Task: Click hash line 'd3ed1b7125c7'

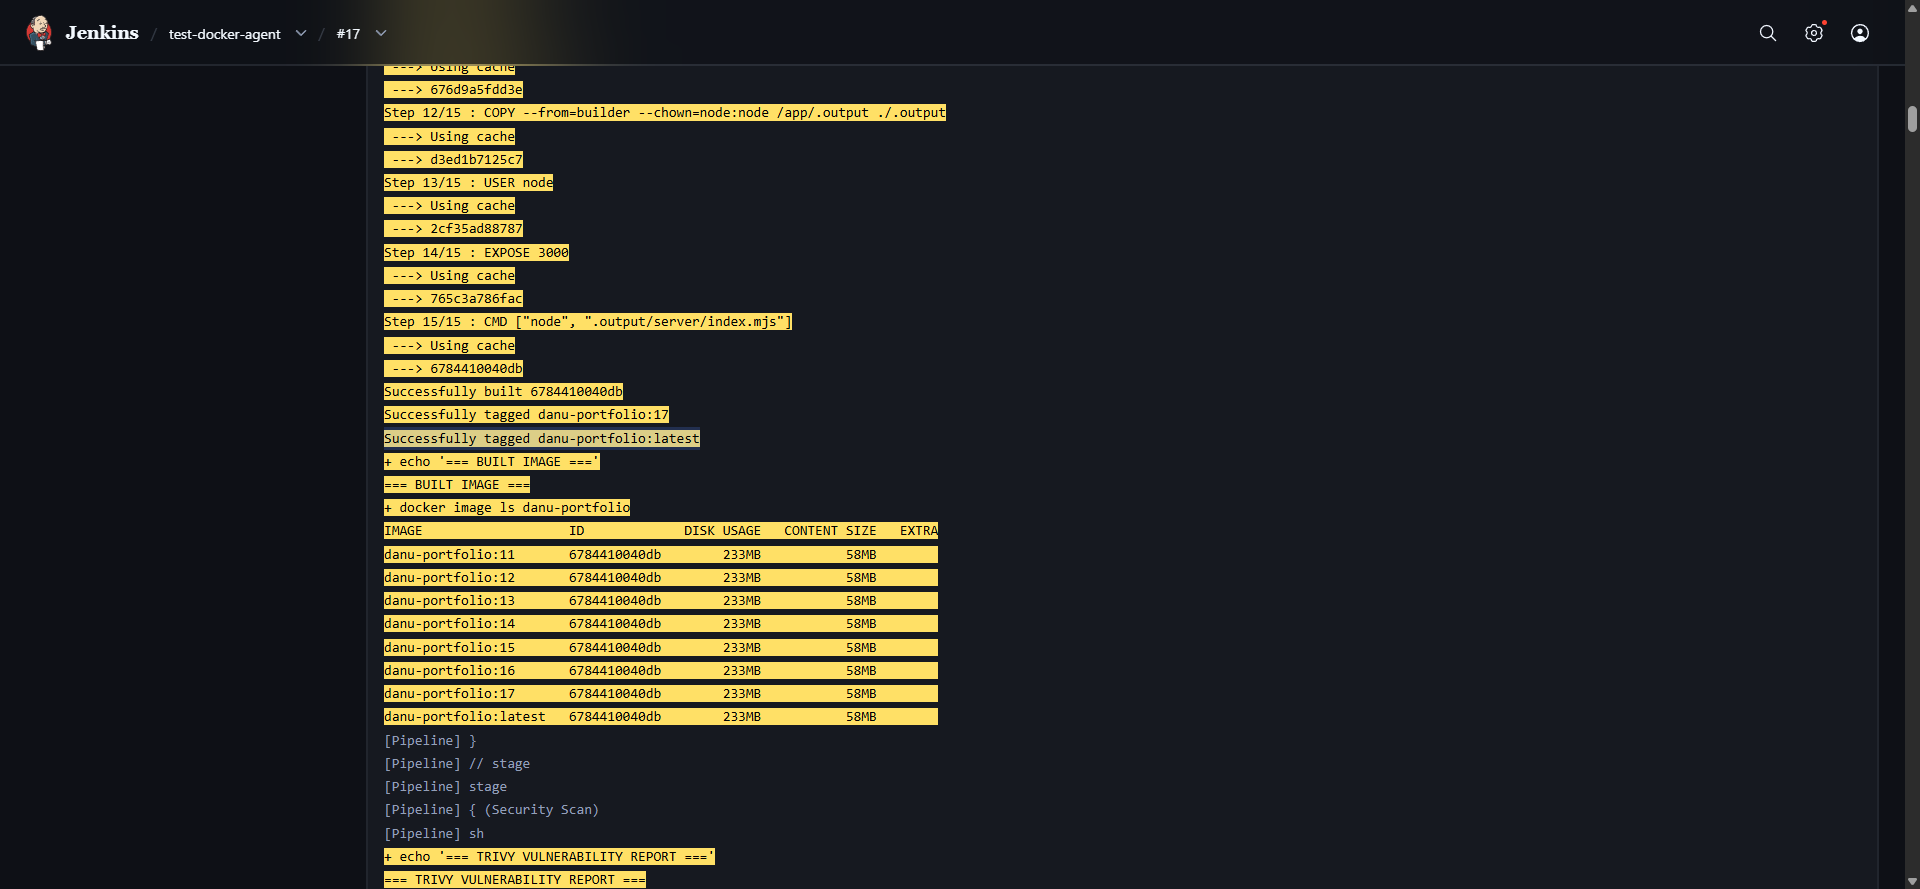Action: (453, 160)
